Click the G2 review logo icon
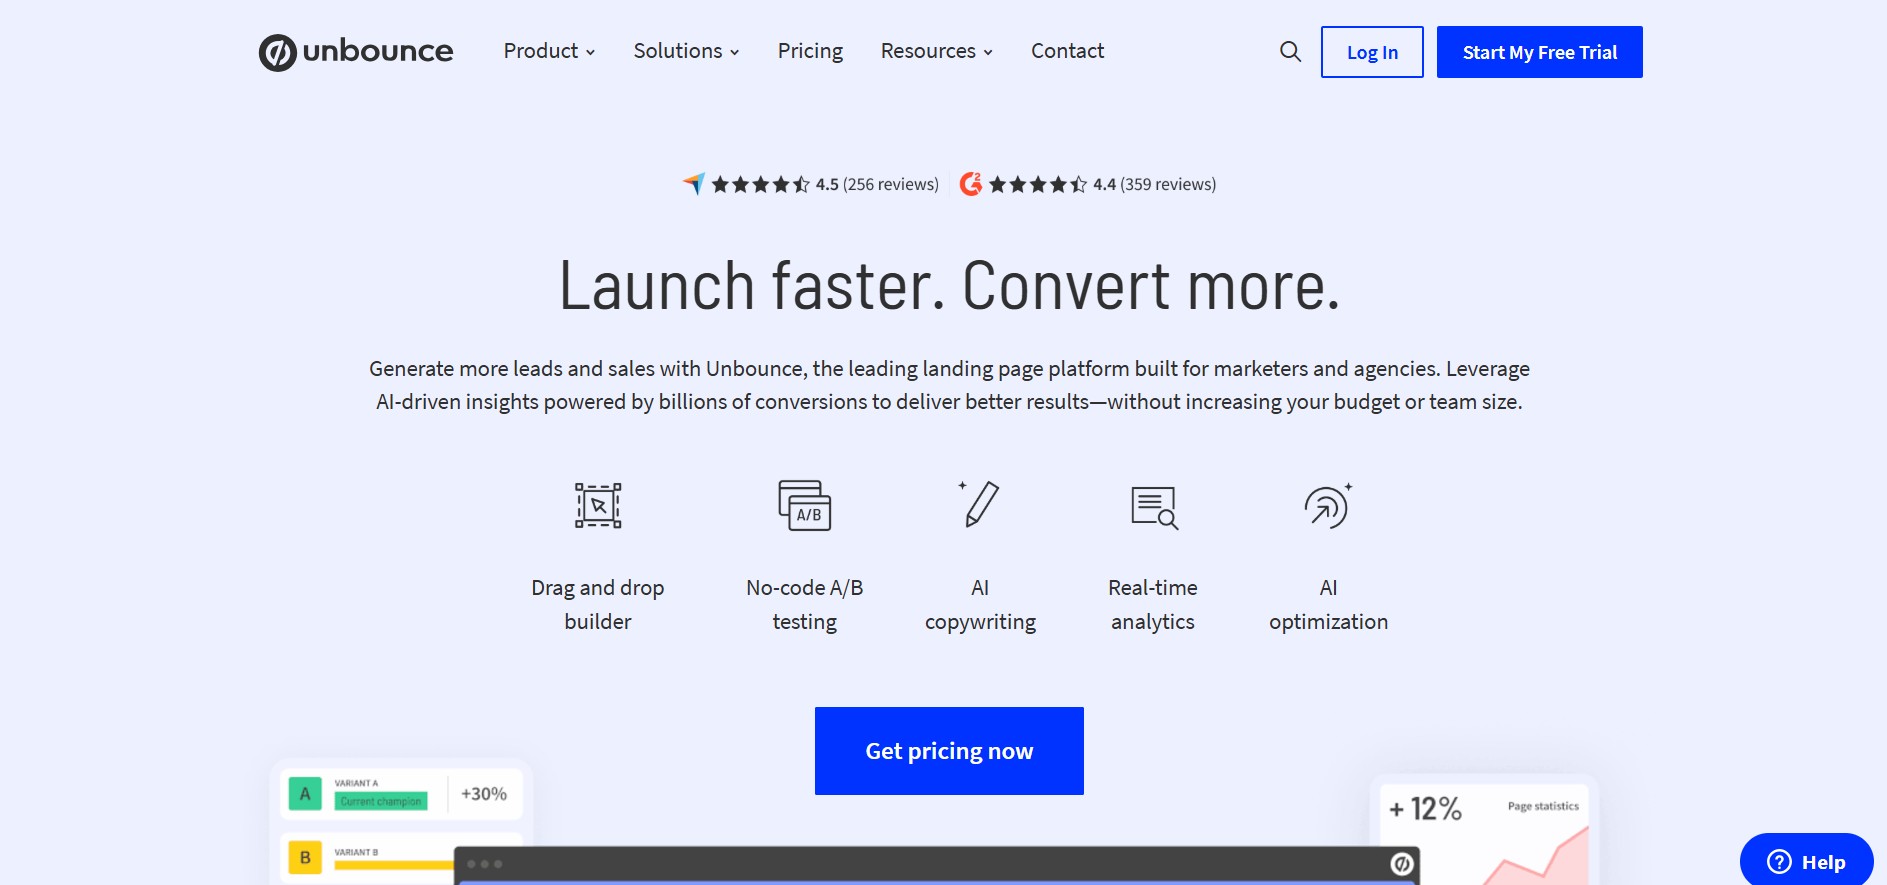Viewport: 1887px width, 885px height. point(970,184)
